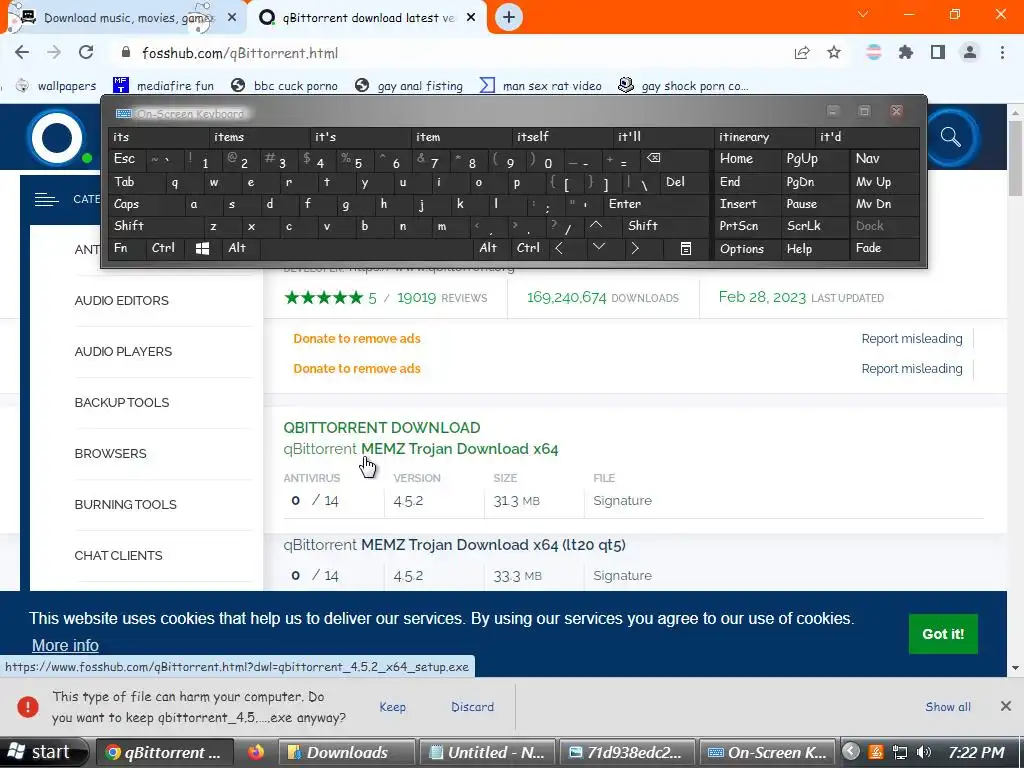
Task: Click the page vertical scrollbar thumb
Action: coord(1015,159)
